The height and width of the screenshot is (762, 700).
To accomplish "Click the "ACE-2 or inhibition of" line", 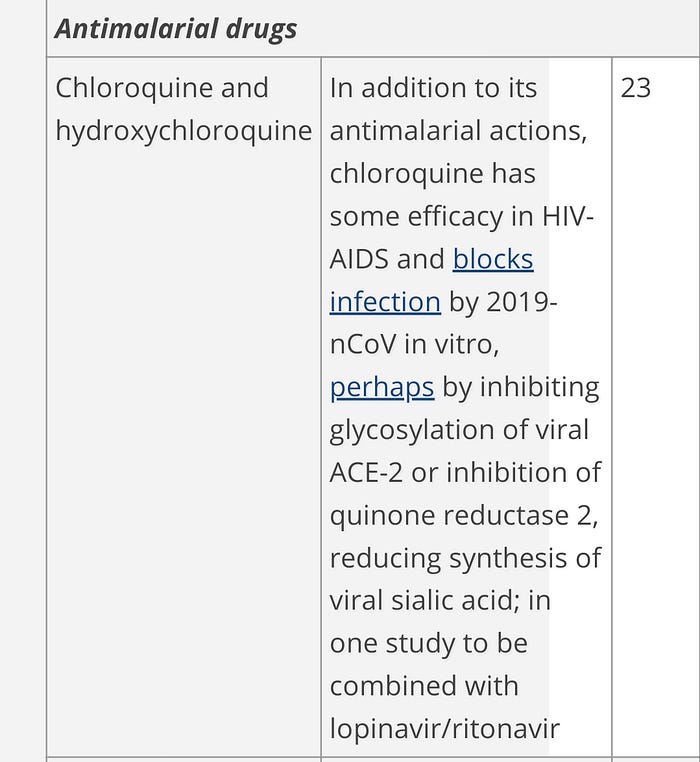I will point(465,473).
